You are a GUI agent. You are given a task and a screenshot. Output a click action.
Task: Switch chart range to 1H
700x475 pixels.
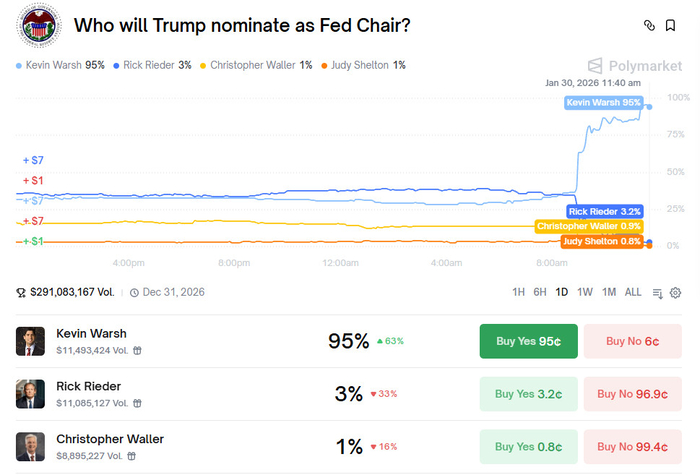518,292
